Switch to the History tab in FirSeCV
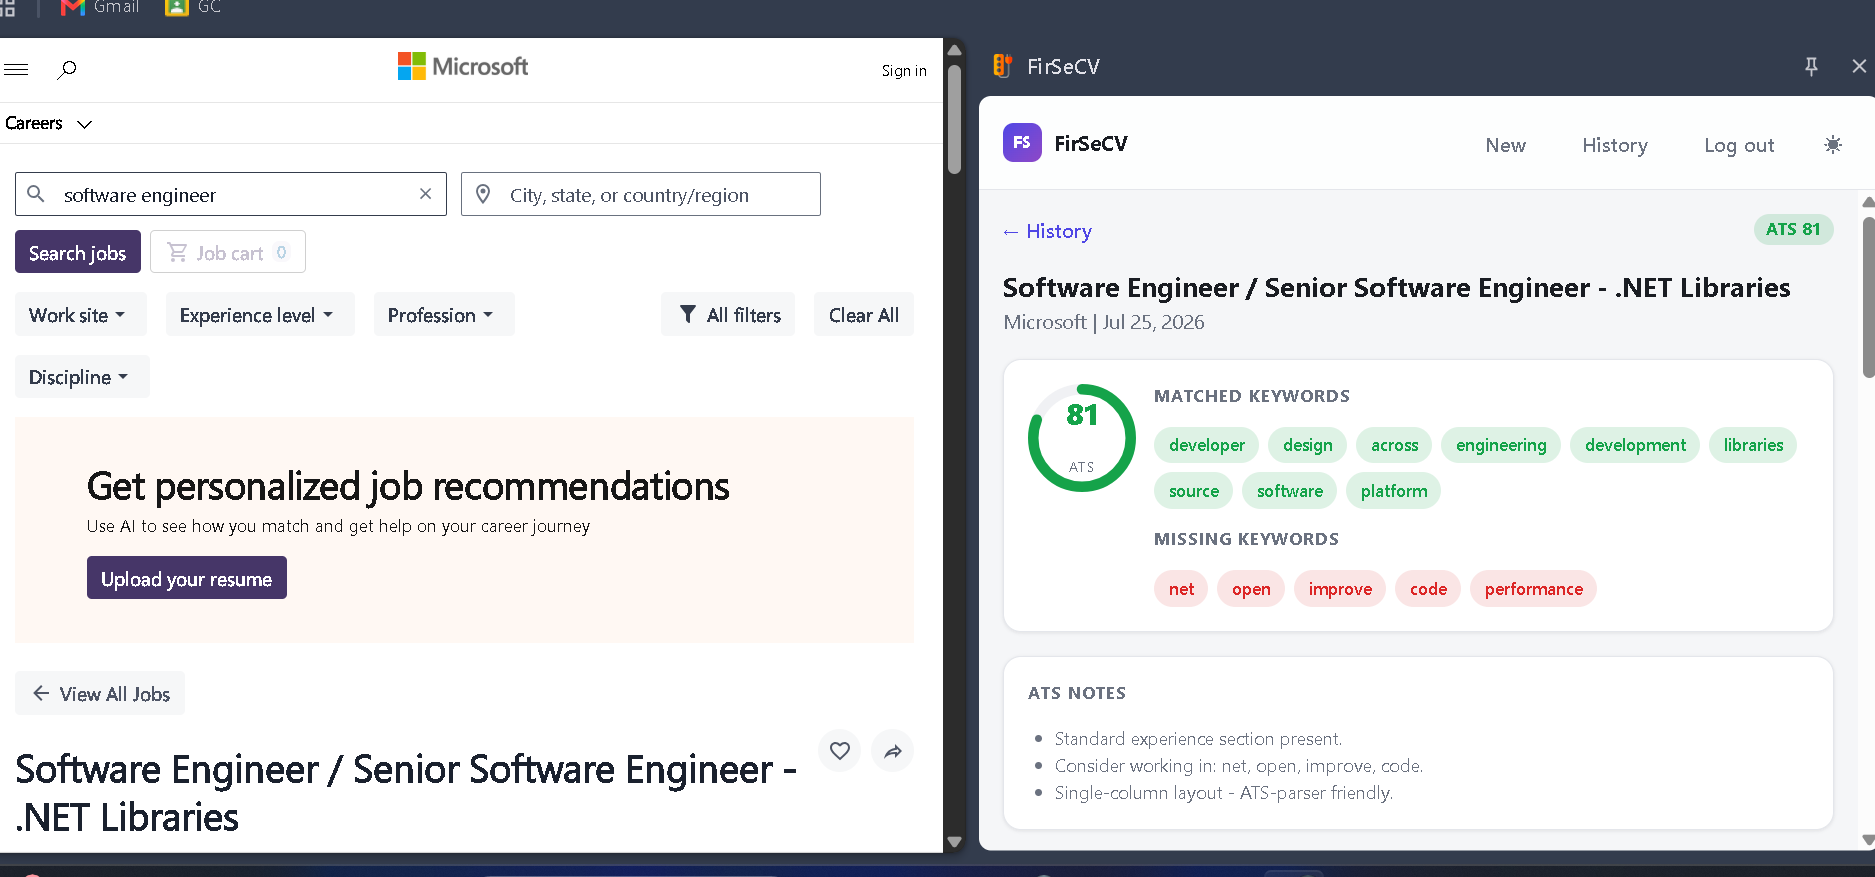Screen dimensions: 1875x877 (1614, 145)
